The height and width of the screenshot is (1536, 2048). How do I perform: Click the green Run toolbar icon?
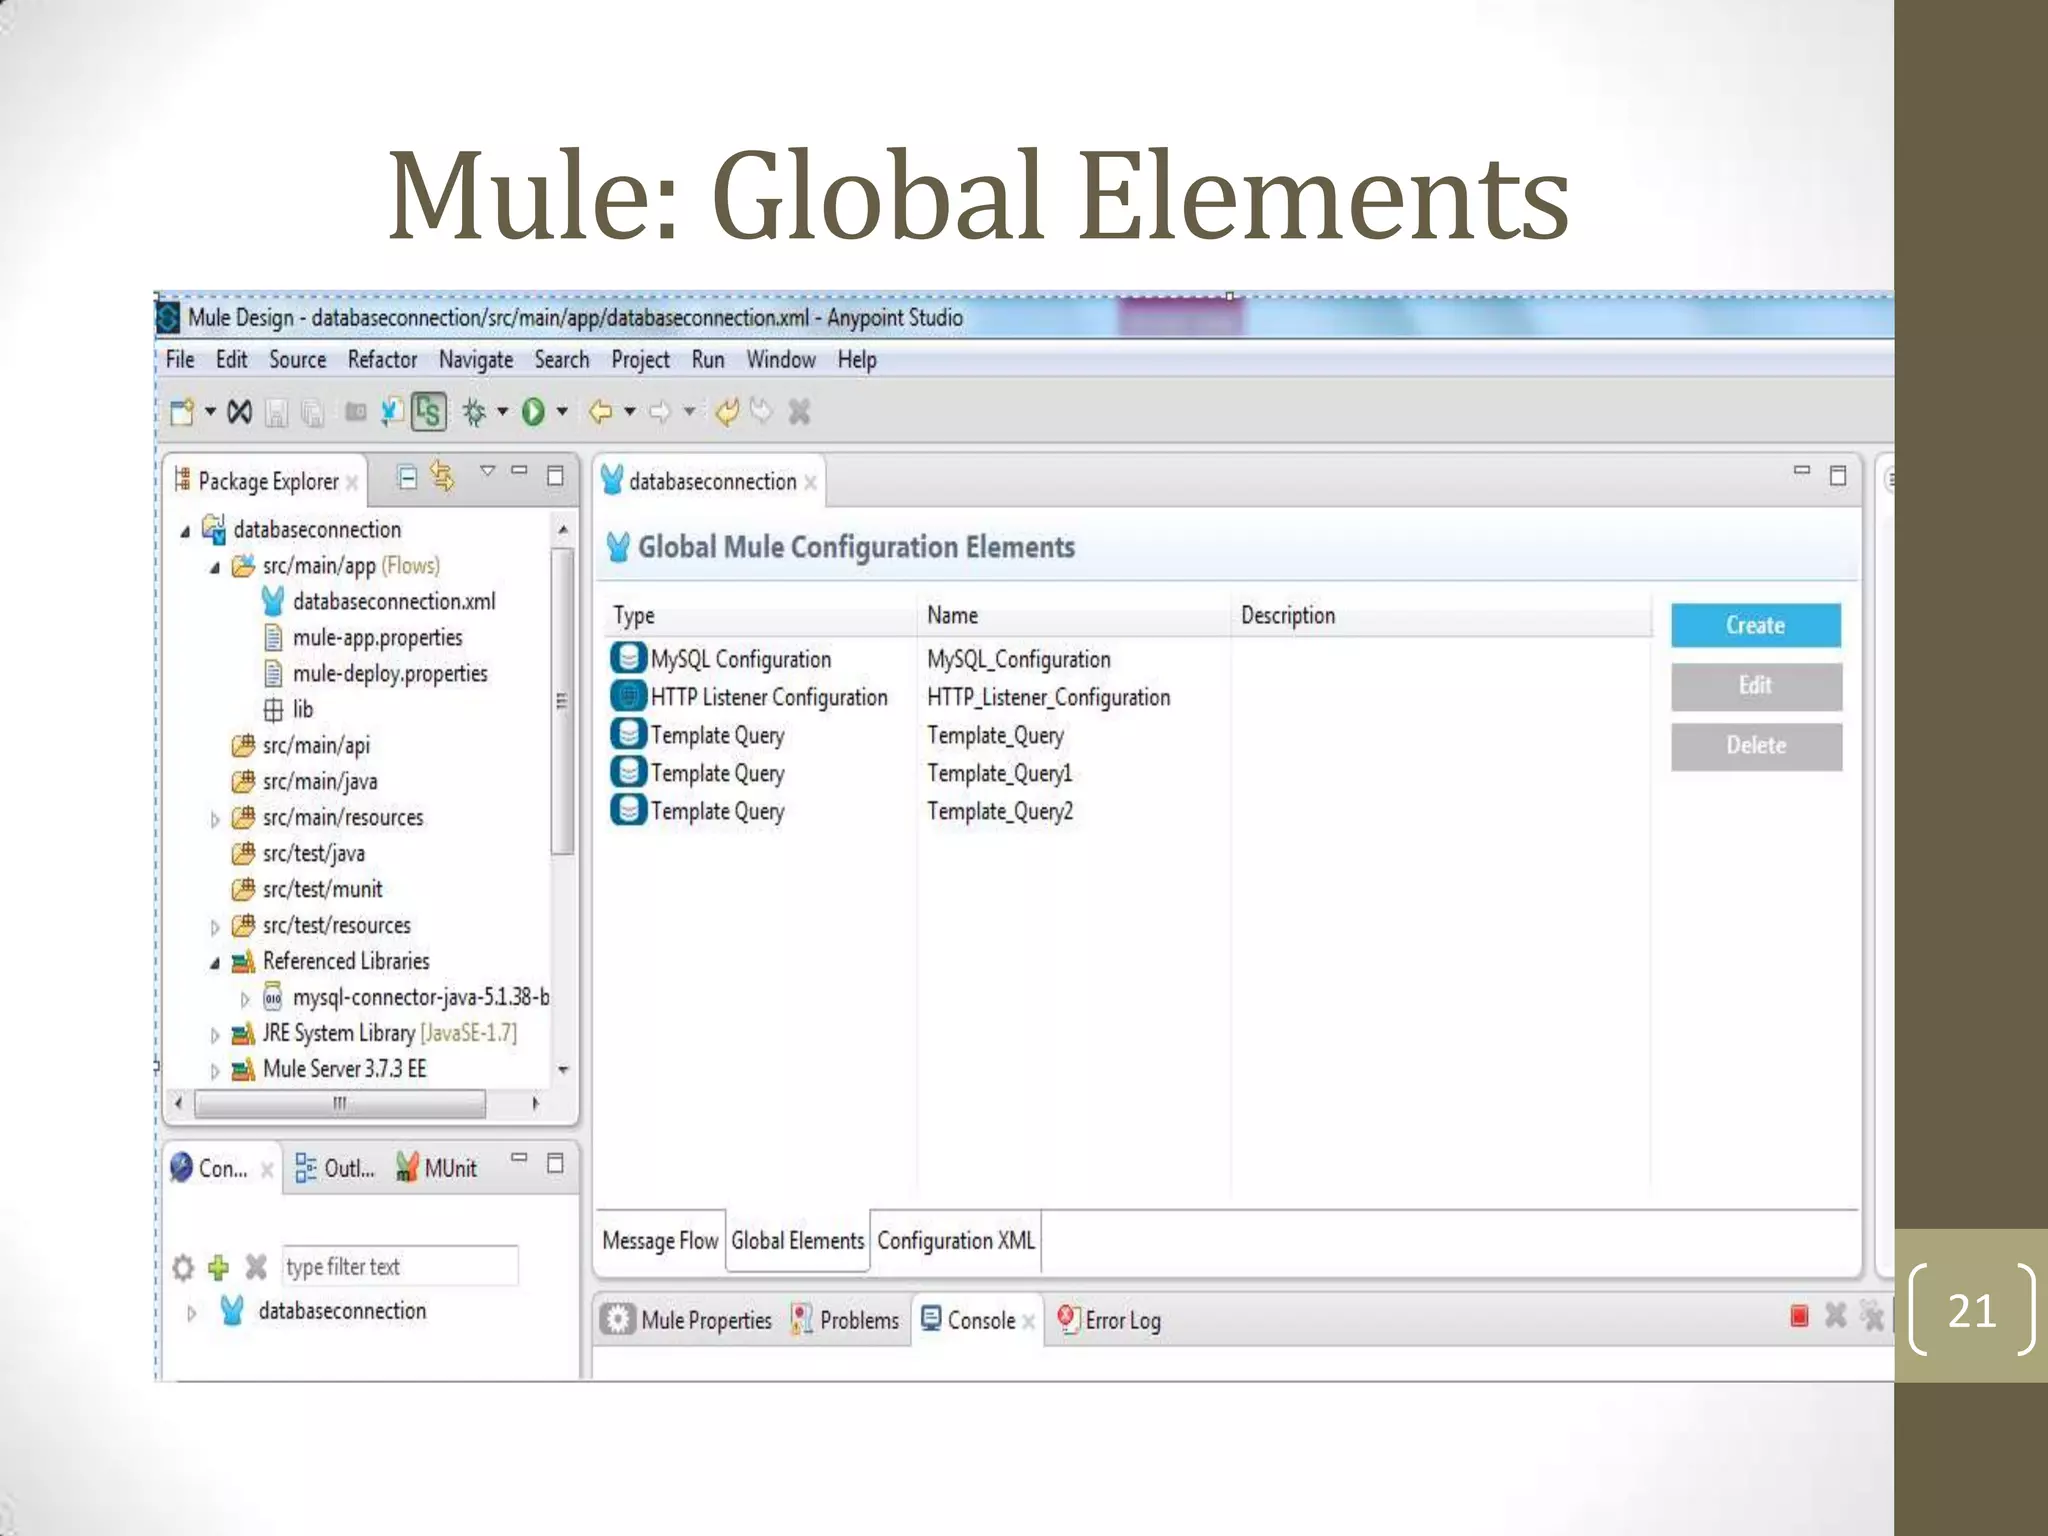[x=533, y=411]
